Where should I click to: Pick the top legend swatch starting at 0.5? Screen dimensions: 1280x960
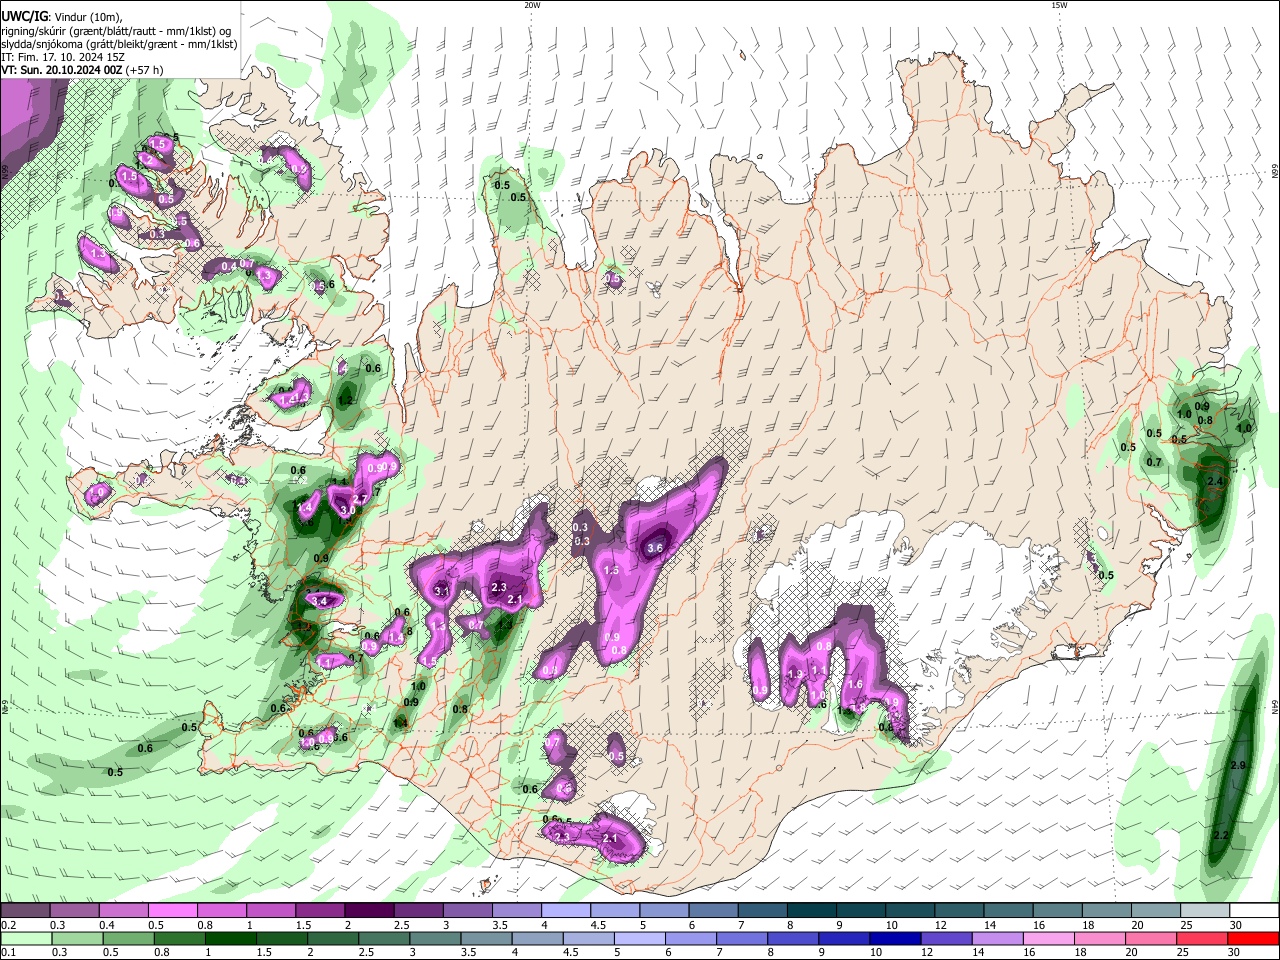pyautogui.click(x=173, y=911)
